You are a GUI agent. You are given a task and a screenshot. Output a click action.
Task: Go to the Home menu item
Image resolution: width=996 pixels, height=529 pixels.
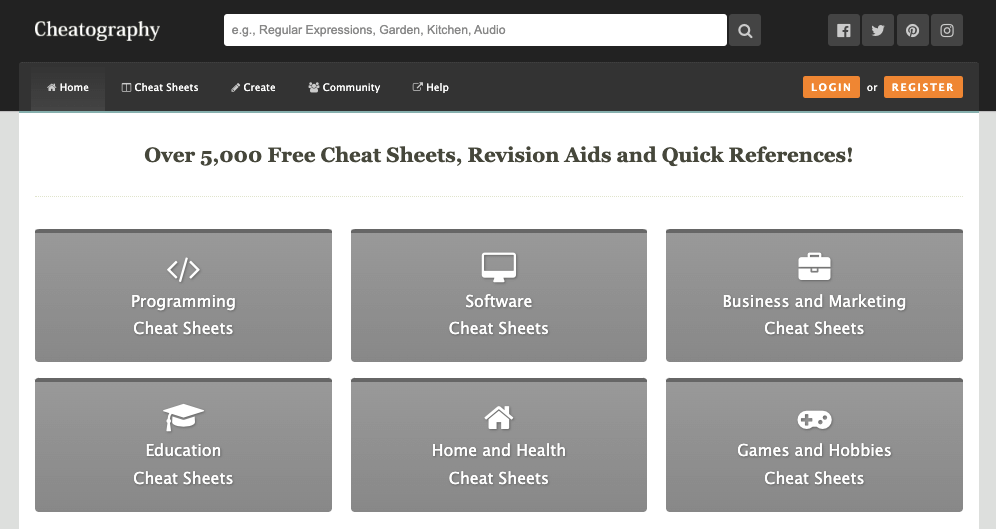(x=68, y=88)
